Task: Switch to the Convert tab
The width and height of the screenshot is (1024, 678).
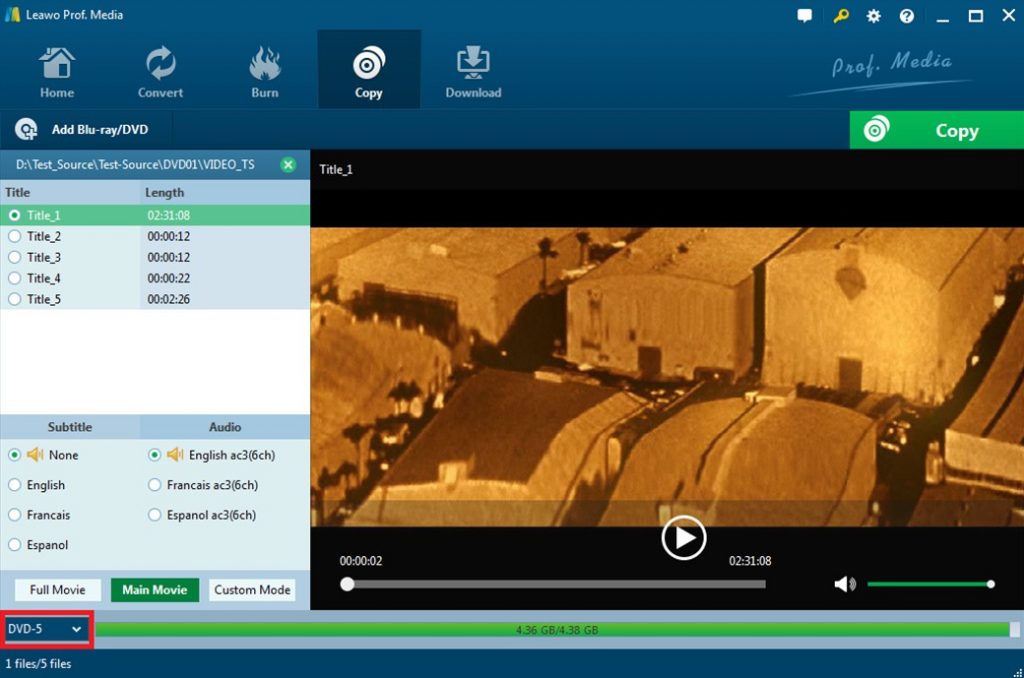Action: point(159,62)
